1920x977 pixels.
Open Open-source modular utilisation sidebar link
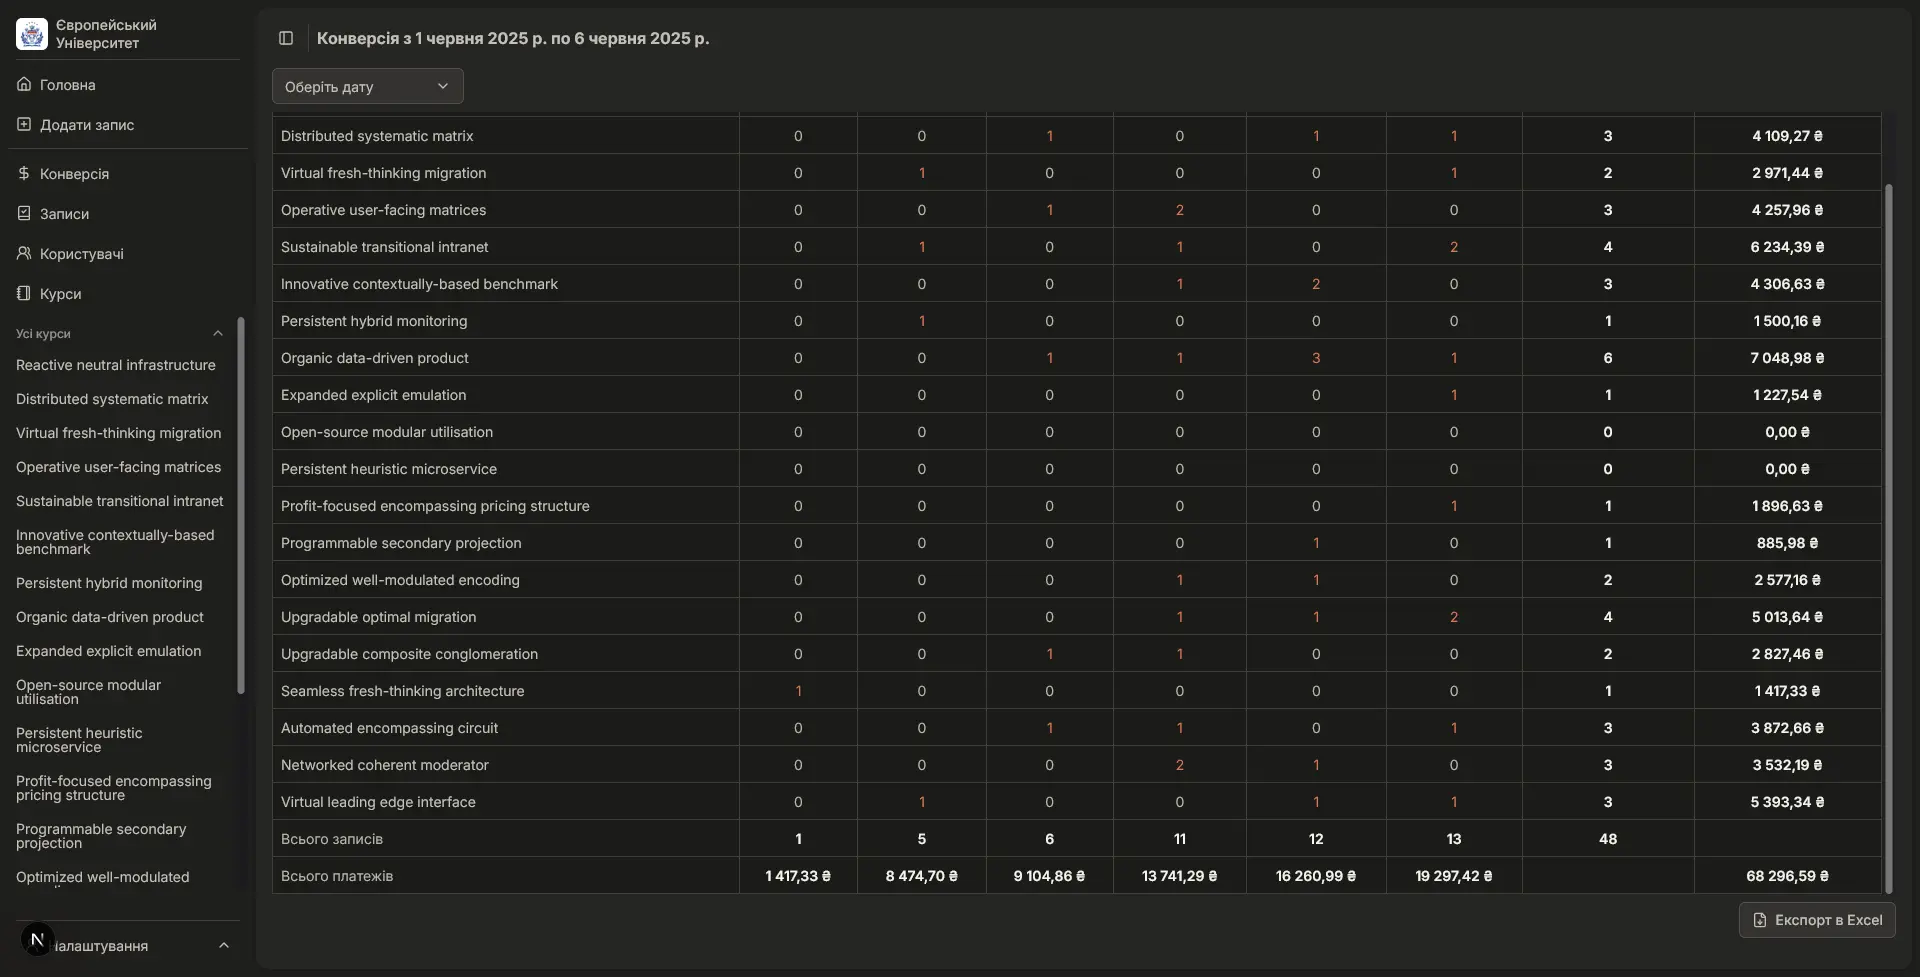88,692
